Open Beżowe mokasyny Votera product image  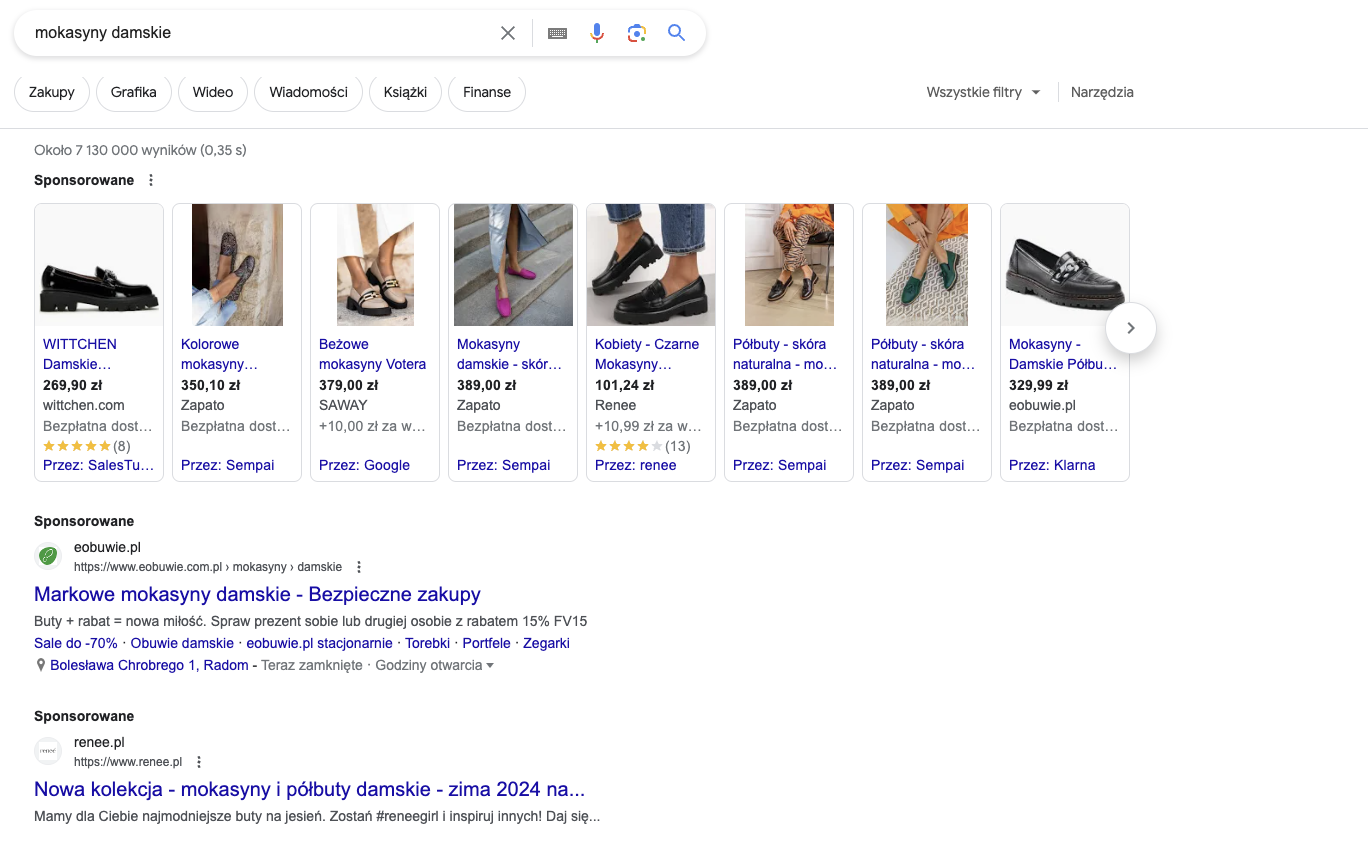click(375, 265)
